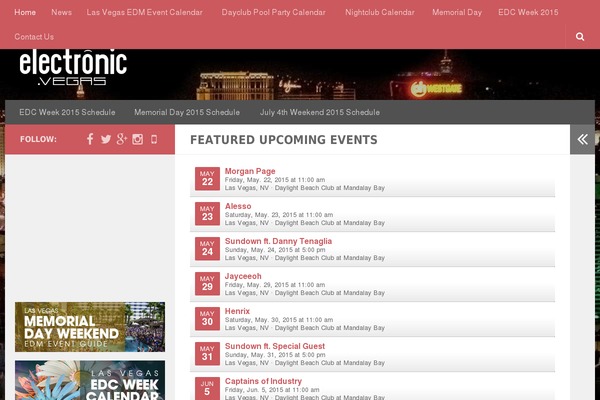600x400 pixels.
Task: Open EDC Week 2015 Schedule link
Action: (x=67, y=112)
